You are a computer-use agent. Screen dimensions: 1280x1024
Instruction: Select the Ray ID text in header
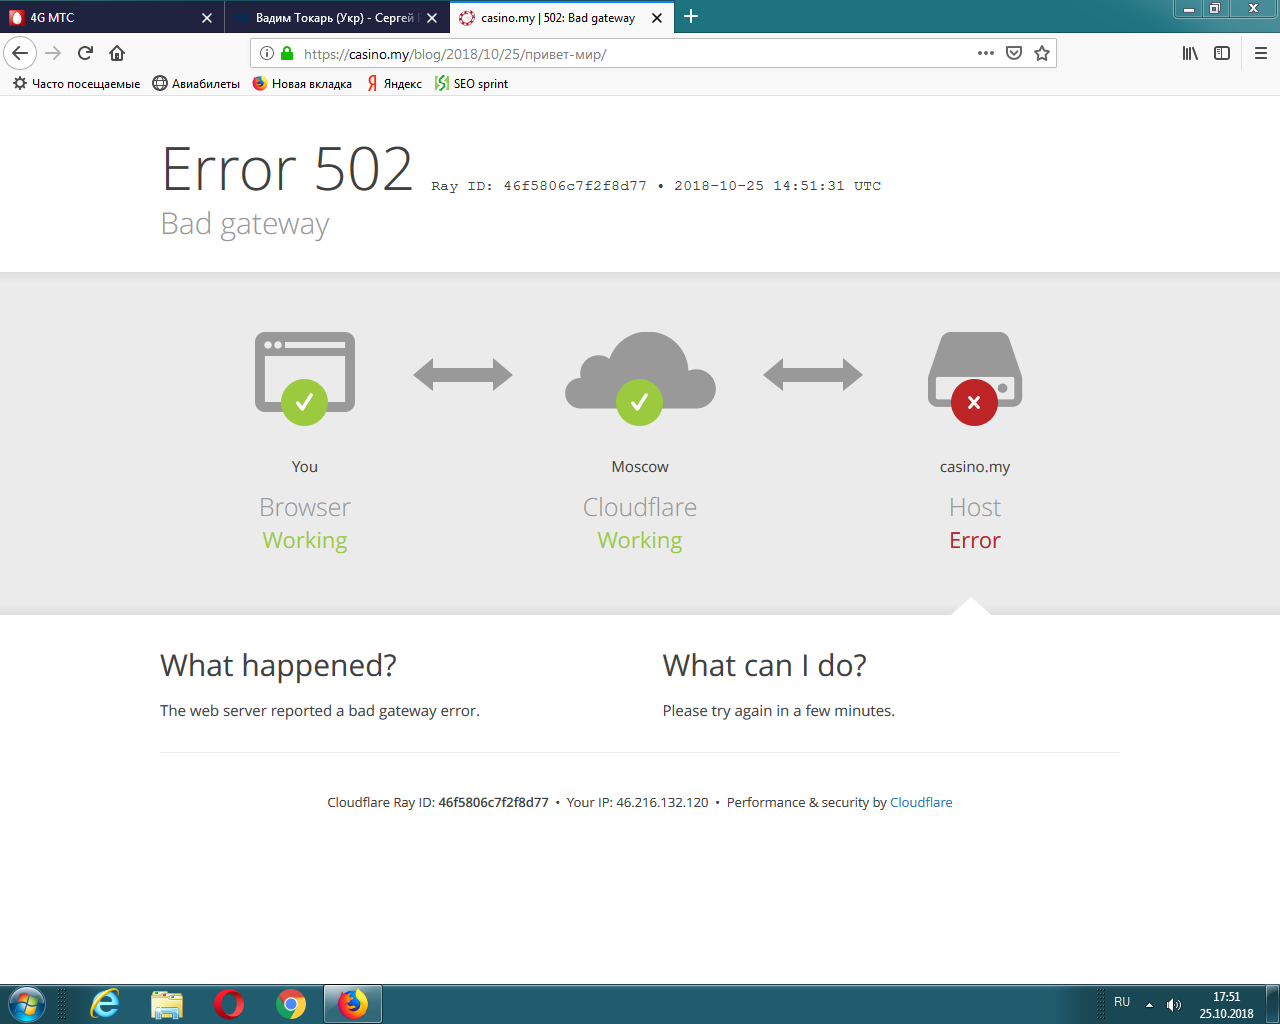point(539,186)
